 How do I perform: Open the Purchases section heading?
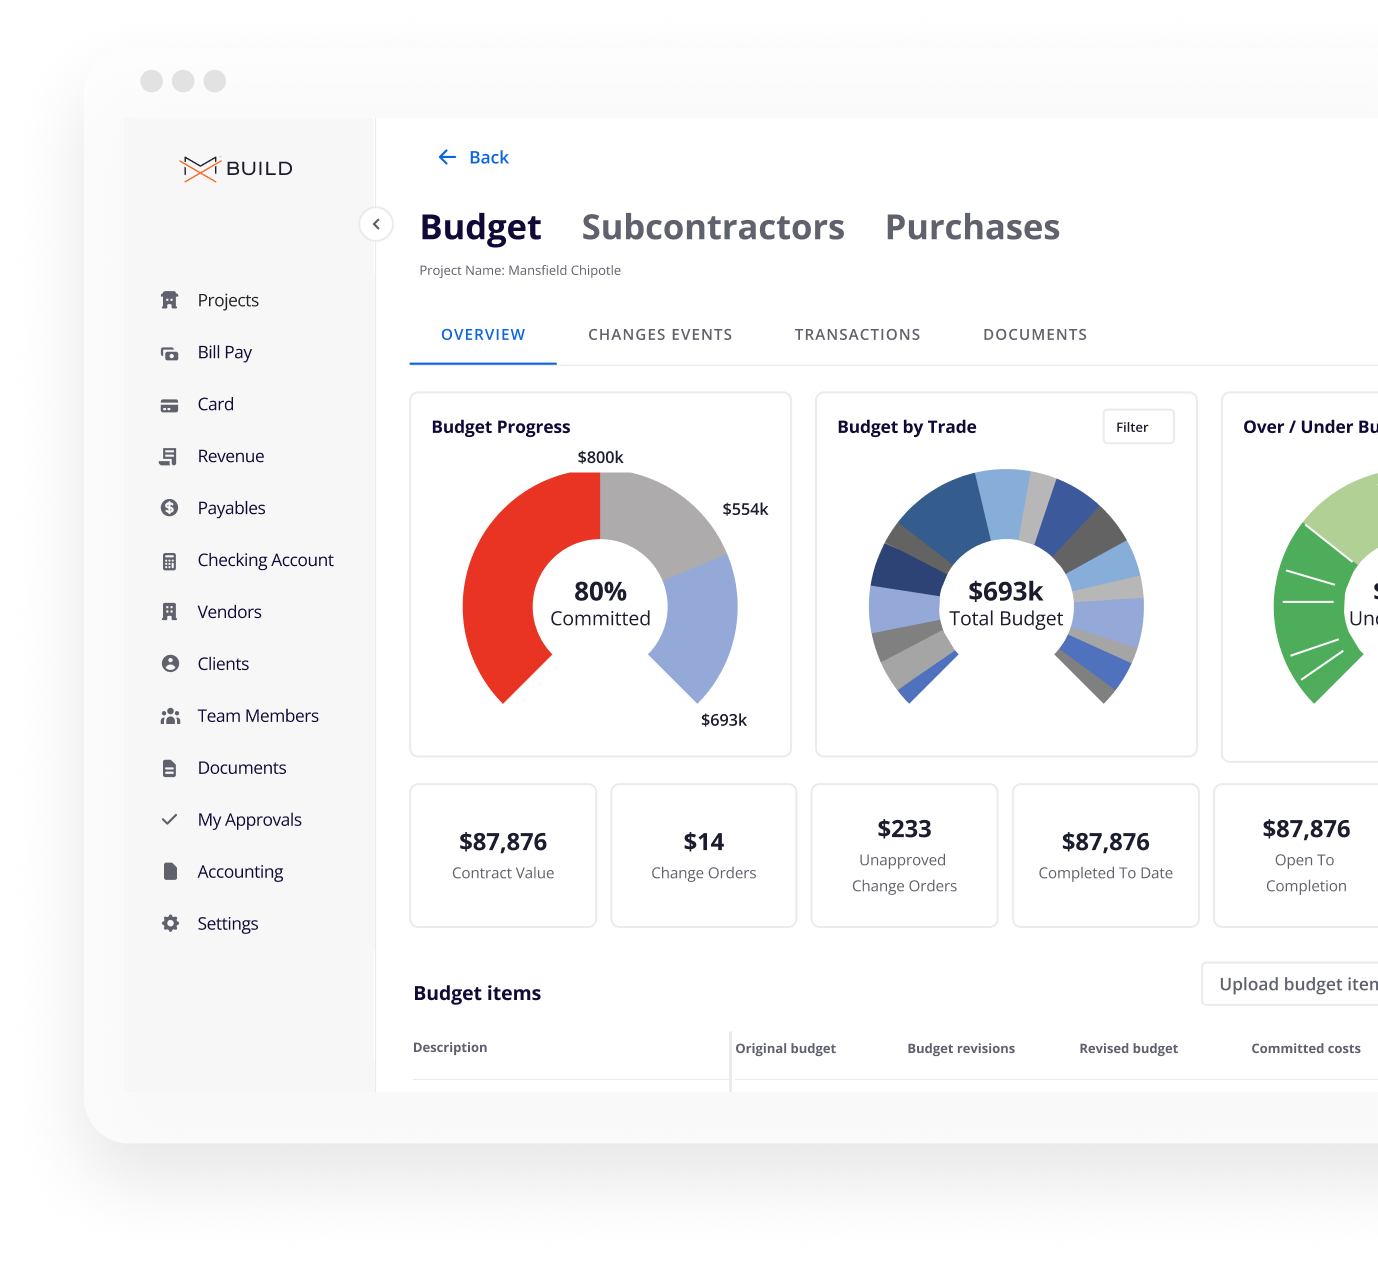[972, 227]
